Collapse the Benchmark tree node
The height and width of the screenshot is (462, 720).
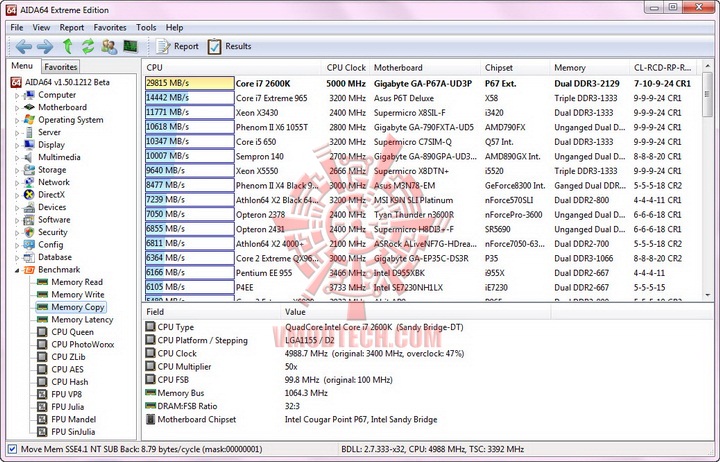(17, 270)
